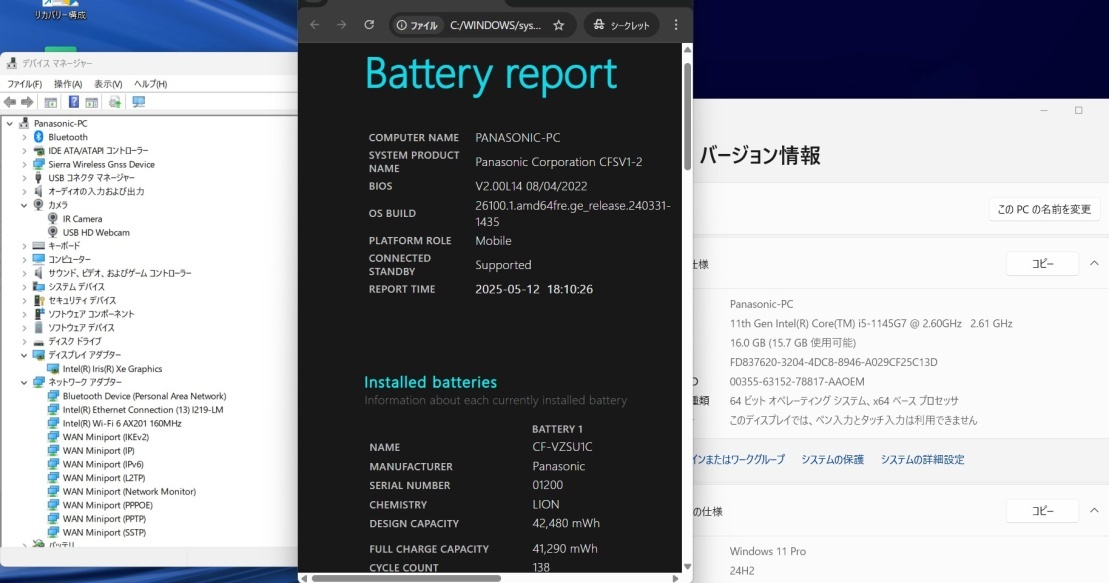Click Windows 11 Pro edition text
This screenshot has height=583, width=1109.
(x=767, y=551)
